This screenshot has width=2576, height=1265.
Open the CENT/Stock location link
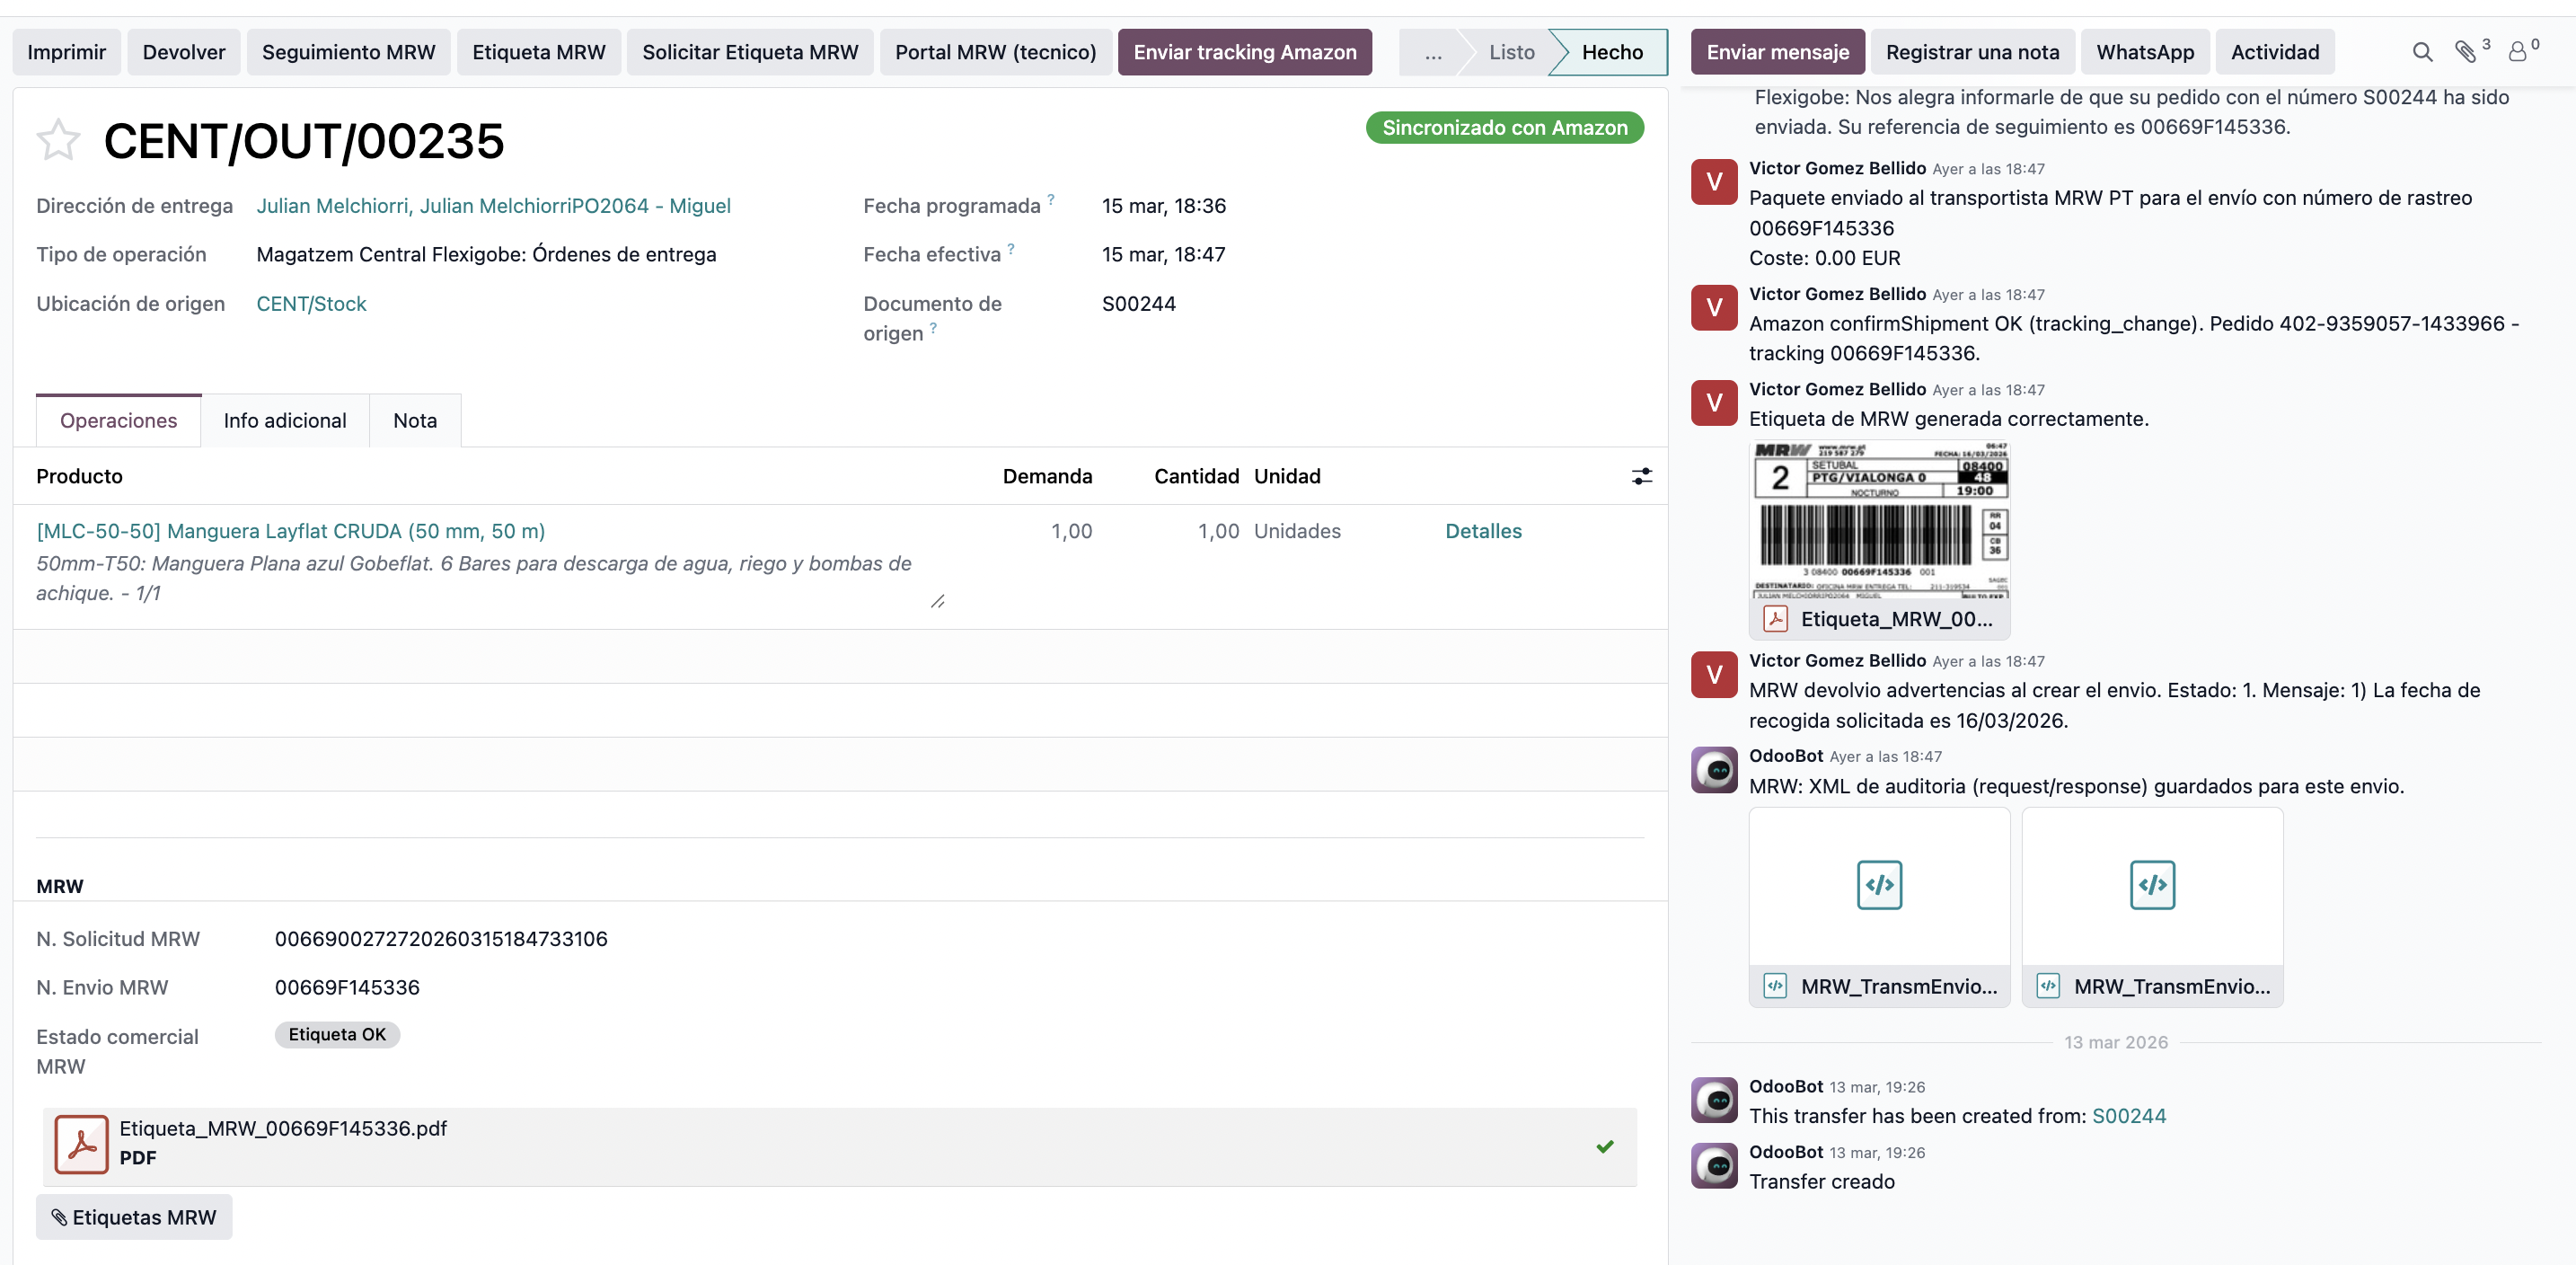pos(311,303)
